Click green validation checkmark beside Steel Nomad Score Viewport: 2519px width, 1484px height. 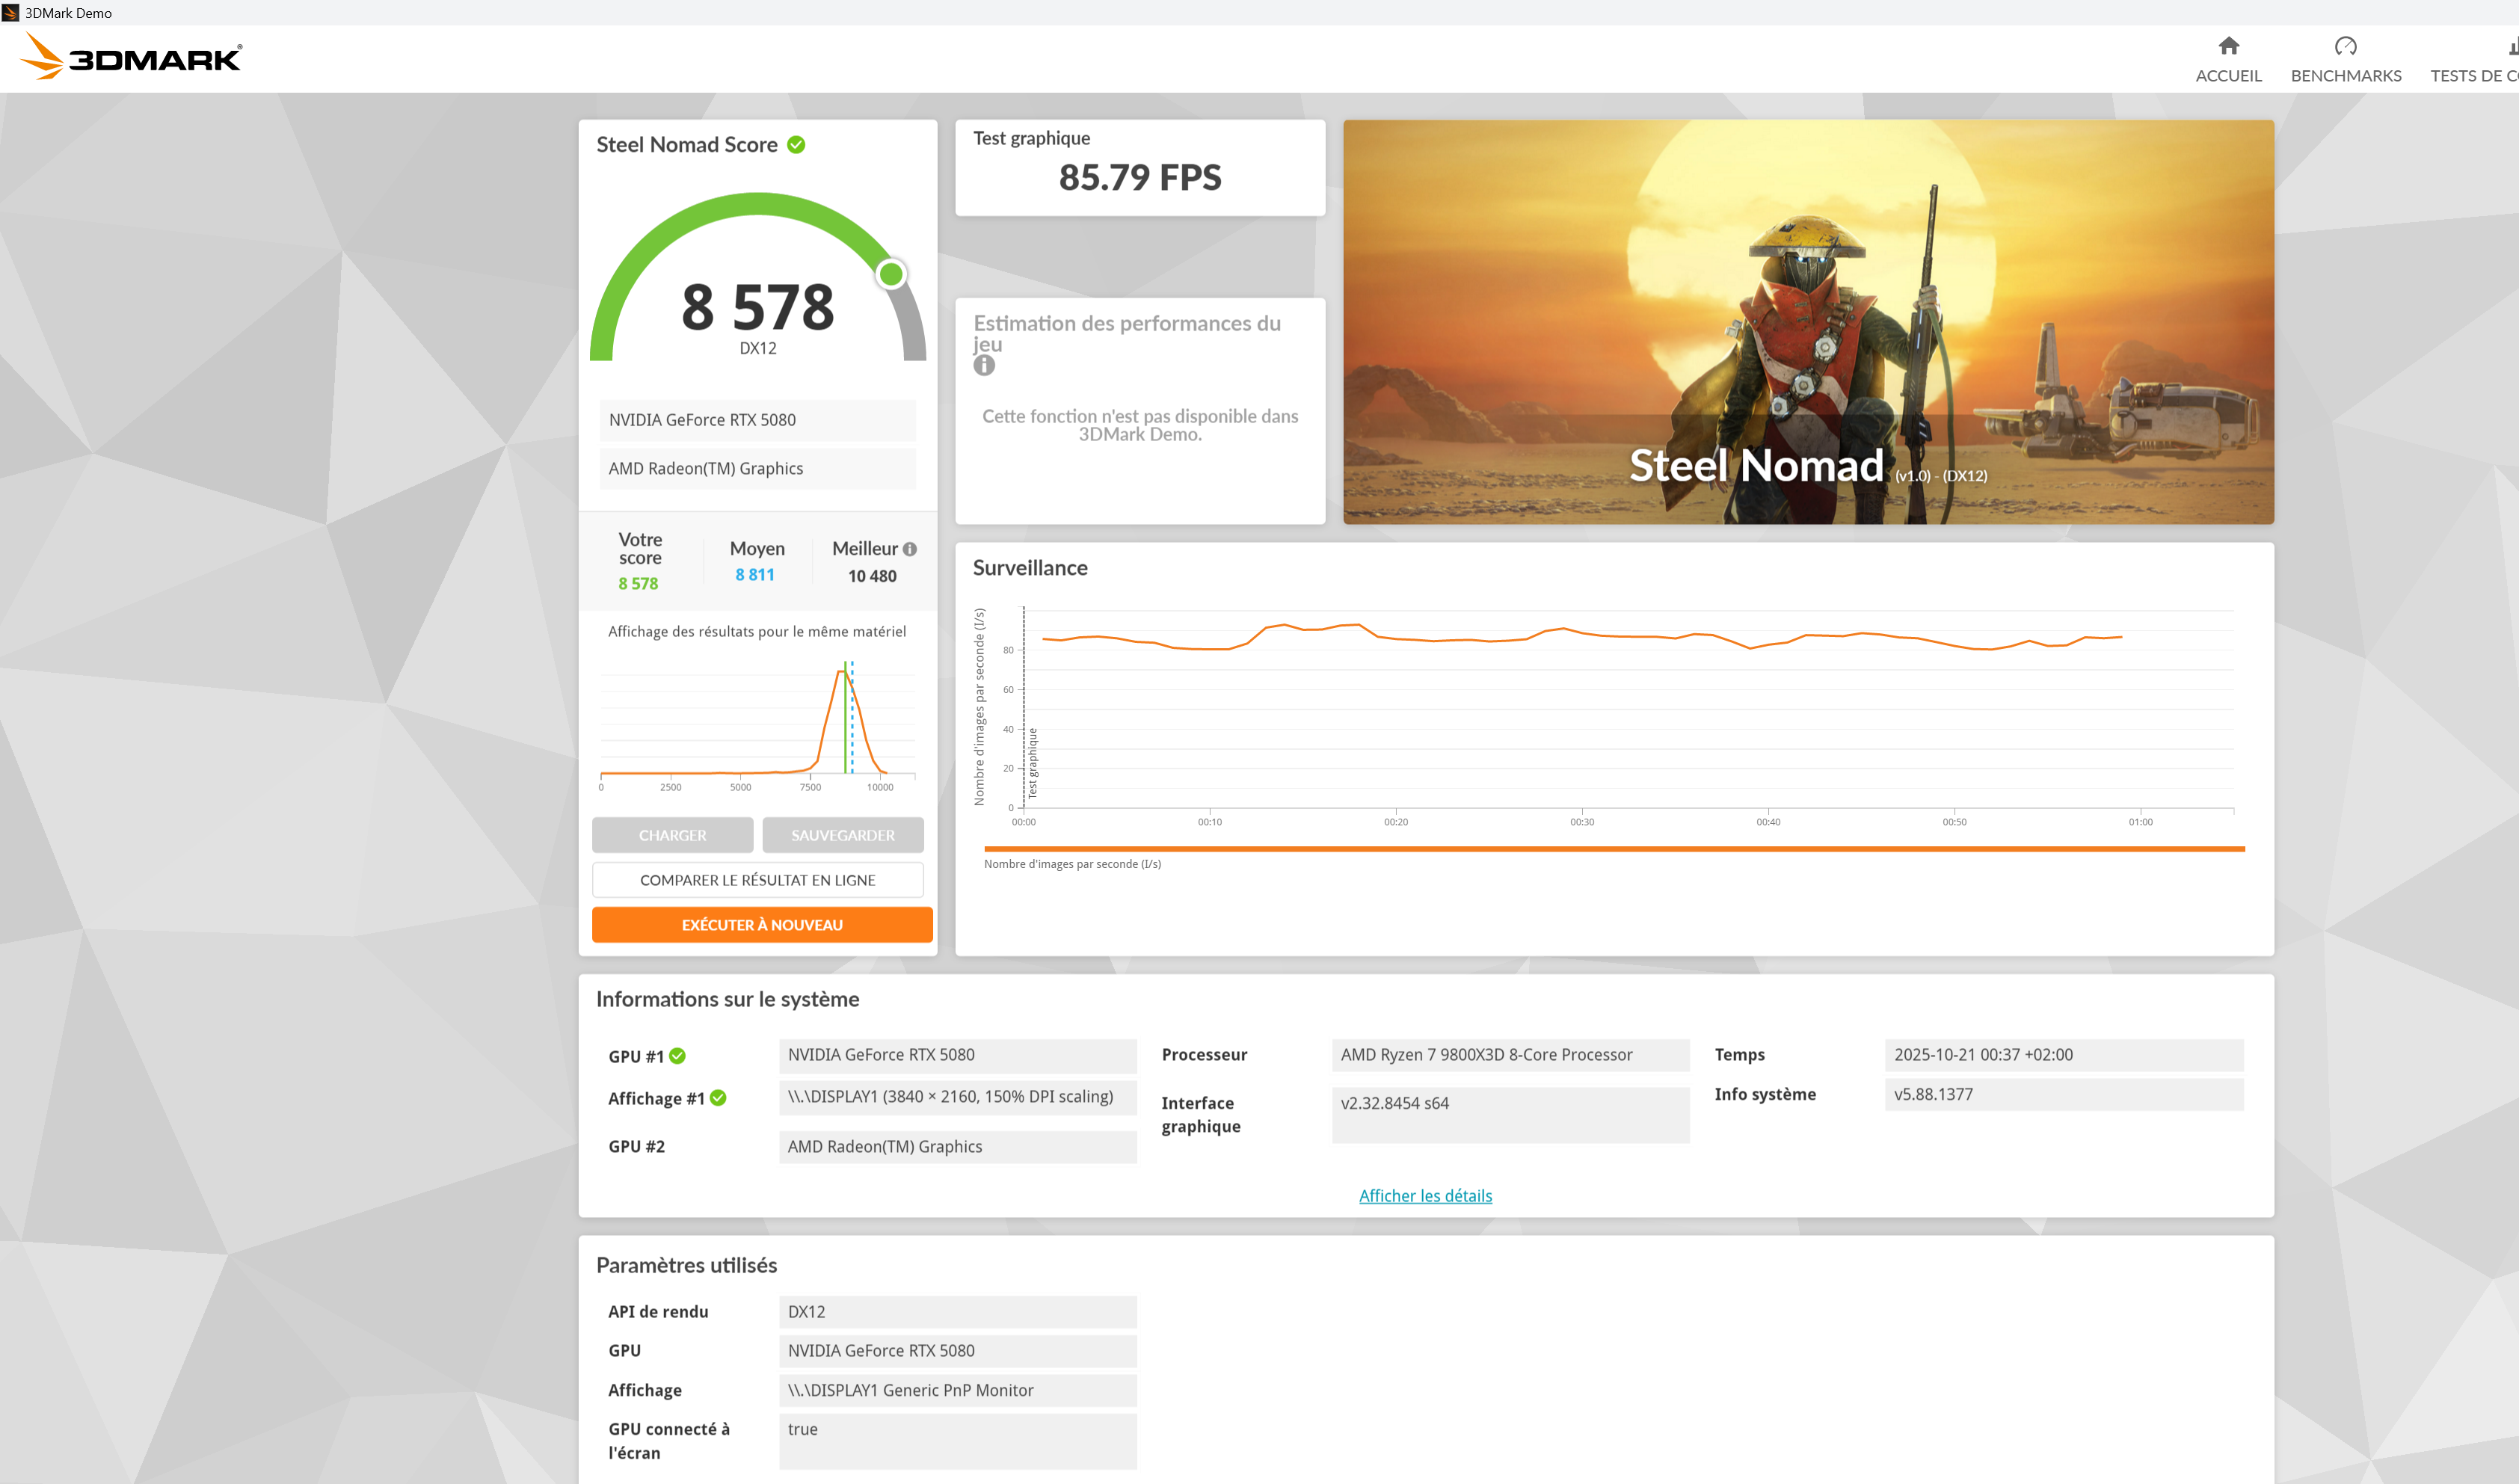pyautogui.click(x=796, y=145)
